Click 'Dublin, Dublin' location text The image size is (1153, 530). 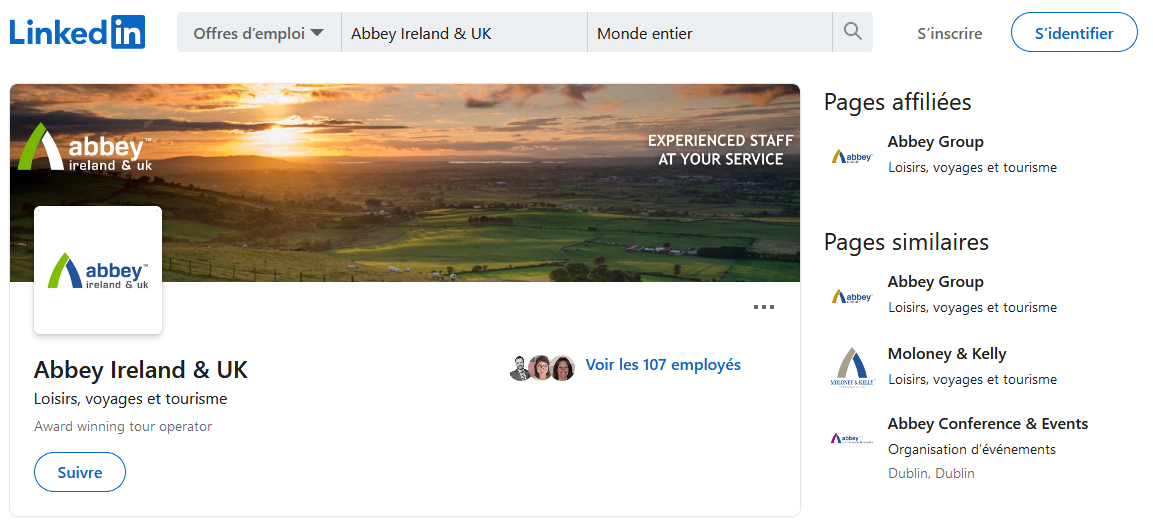point(931,473)
